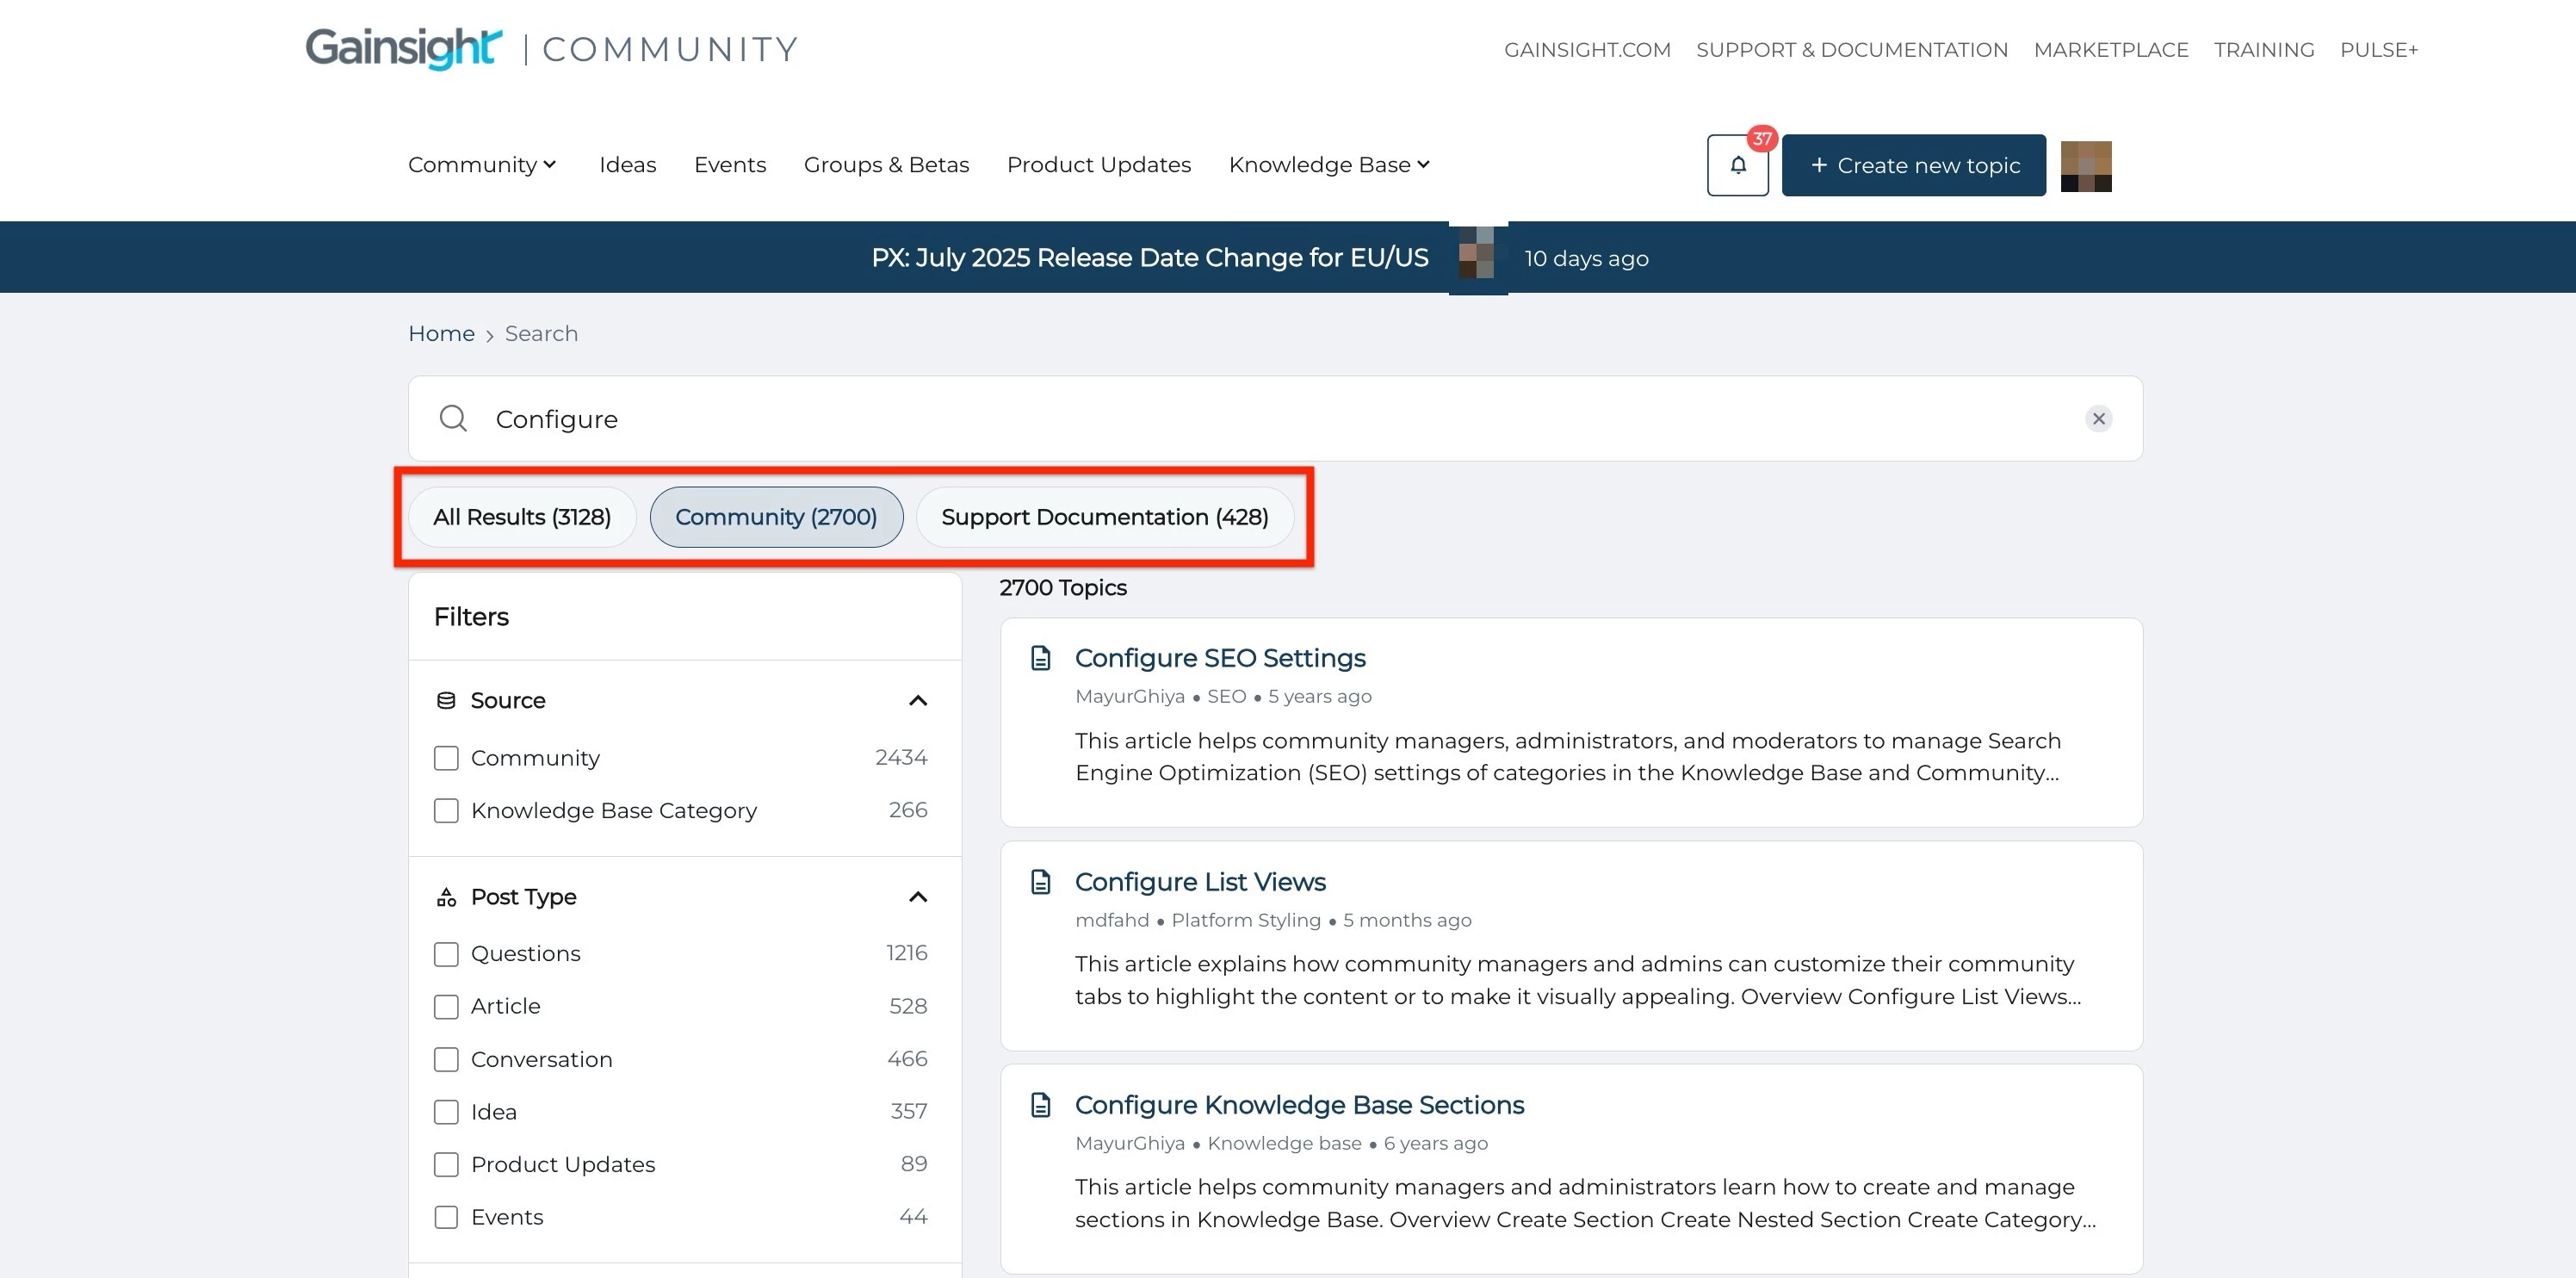Open Groups & Betas
Image resolution: width=2576 pixels, height=1278 pixels.
tap(886, 165)
